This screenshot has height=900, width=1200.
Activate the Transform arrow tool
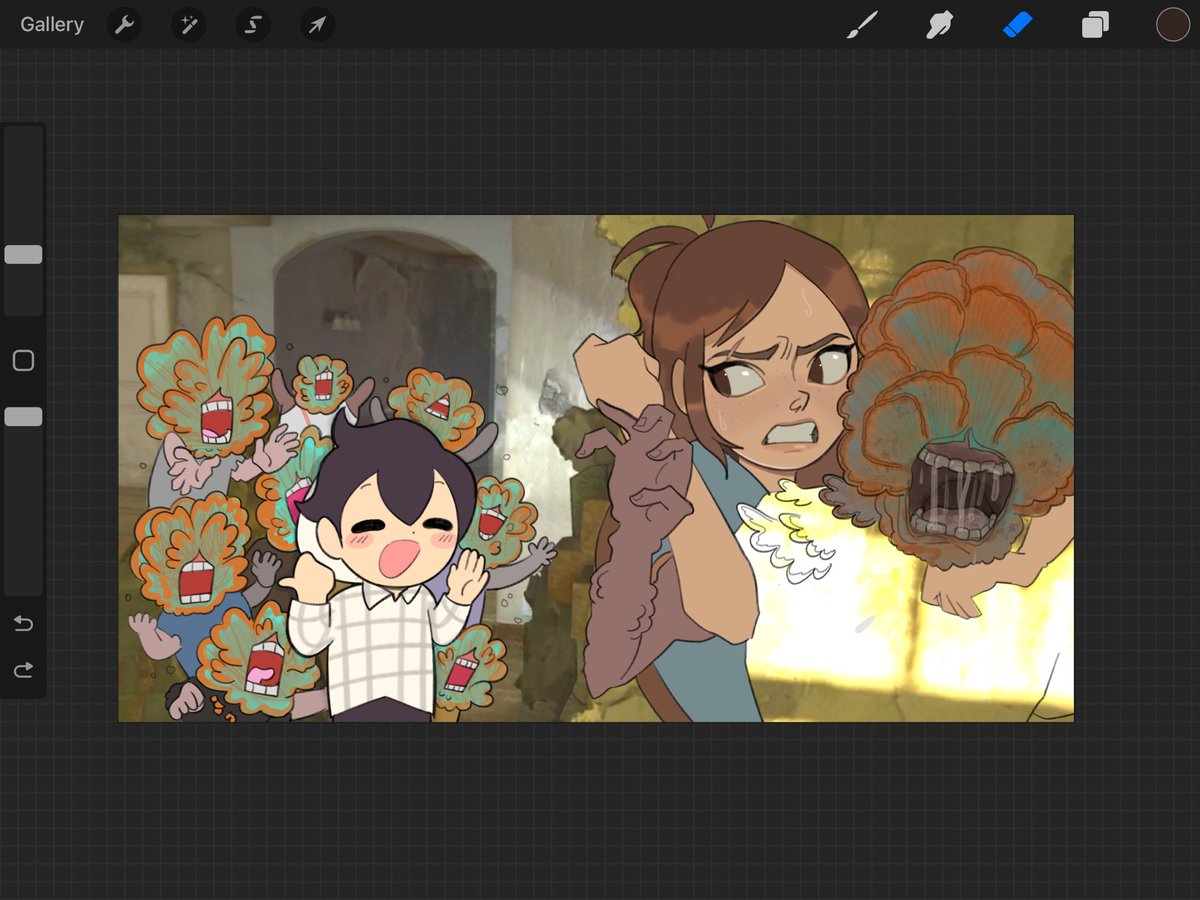[317, 25]
